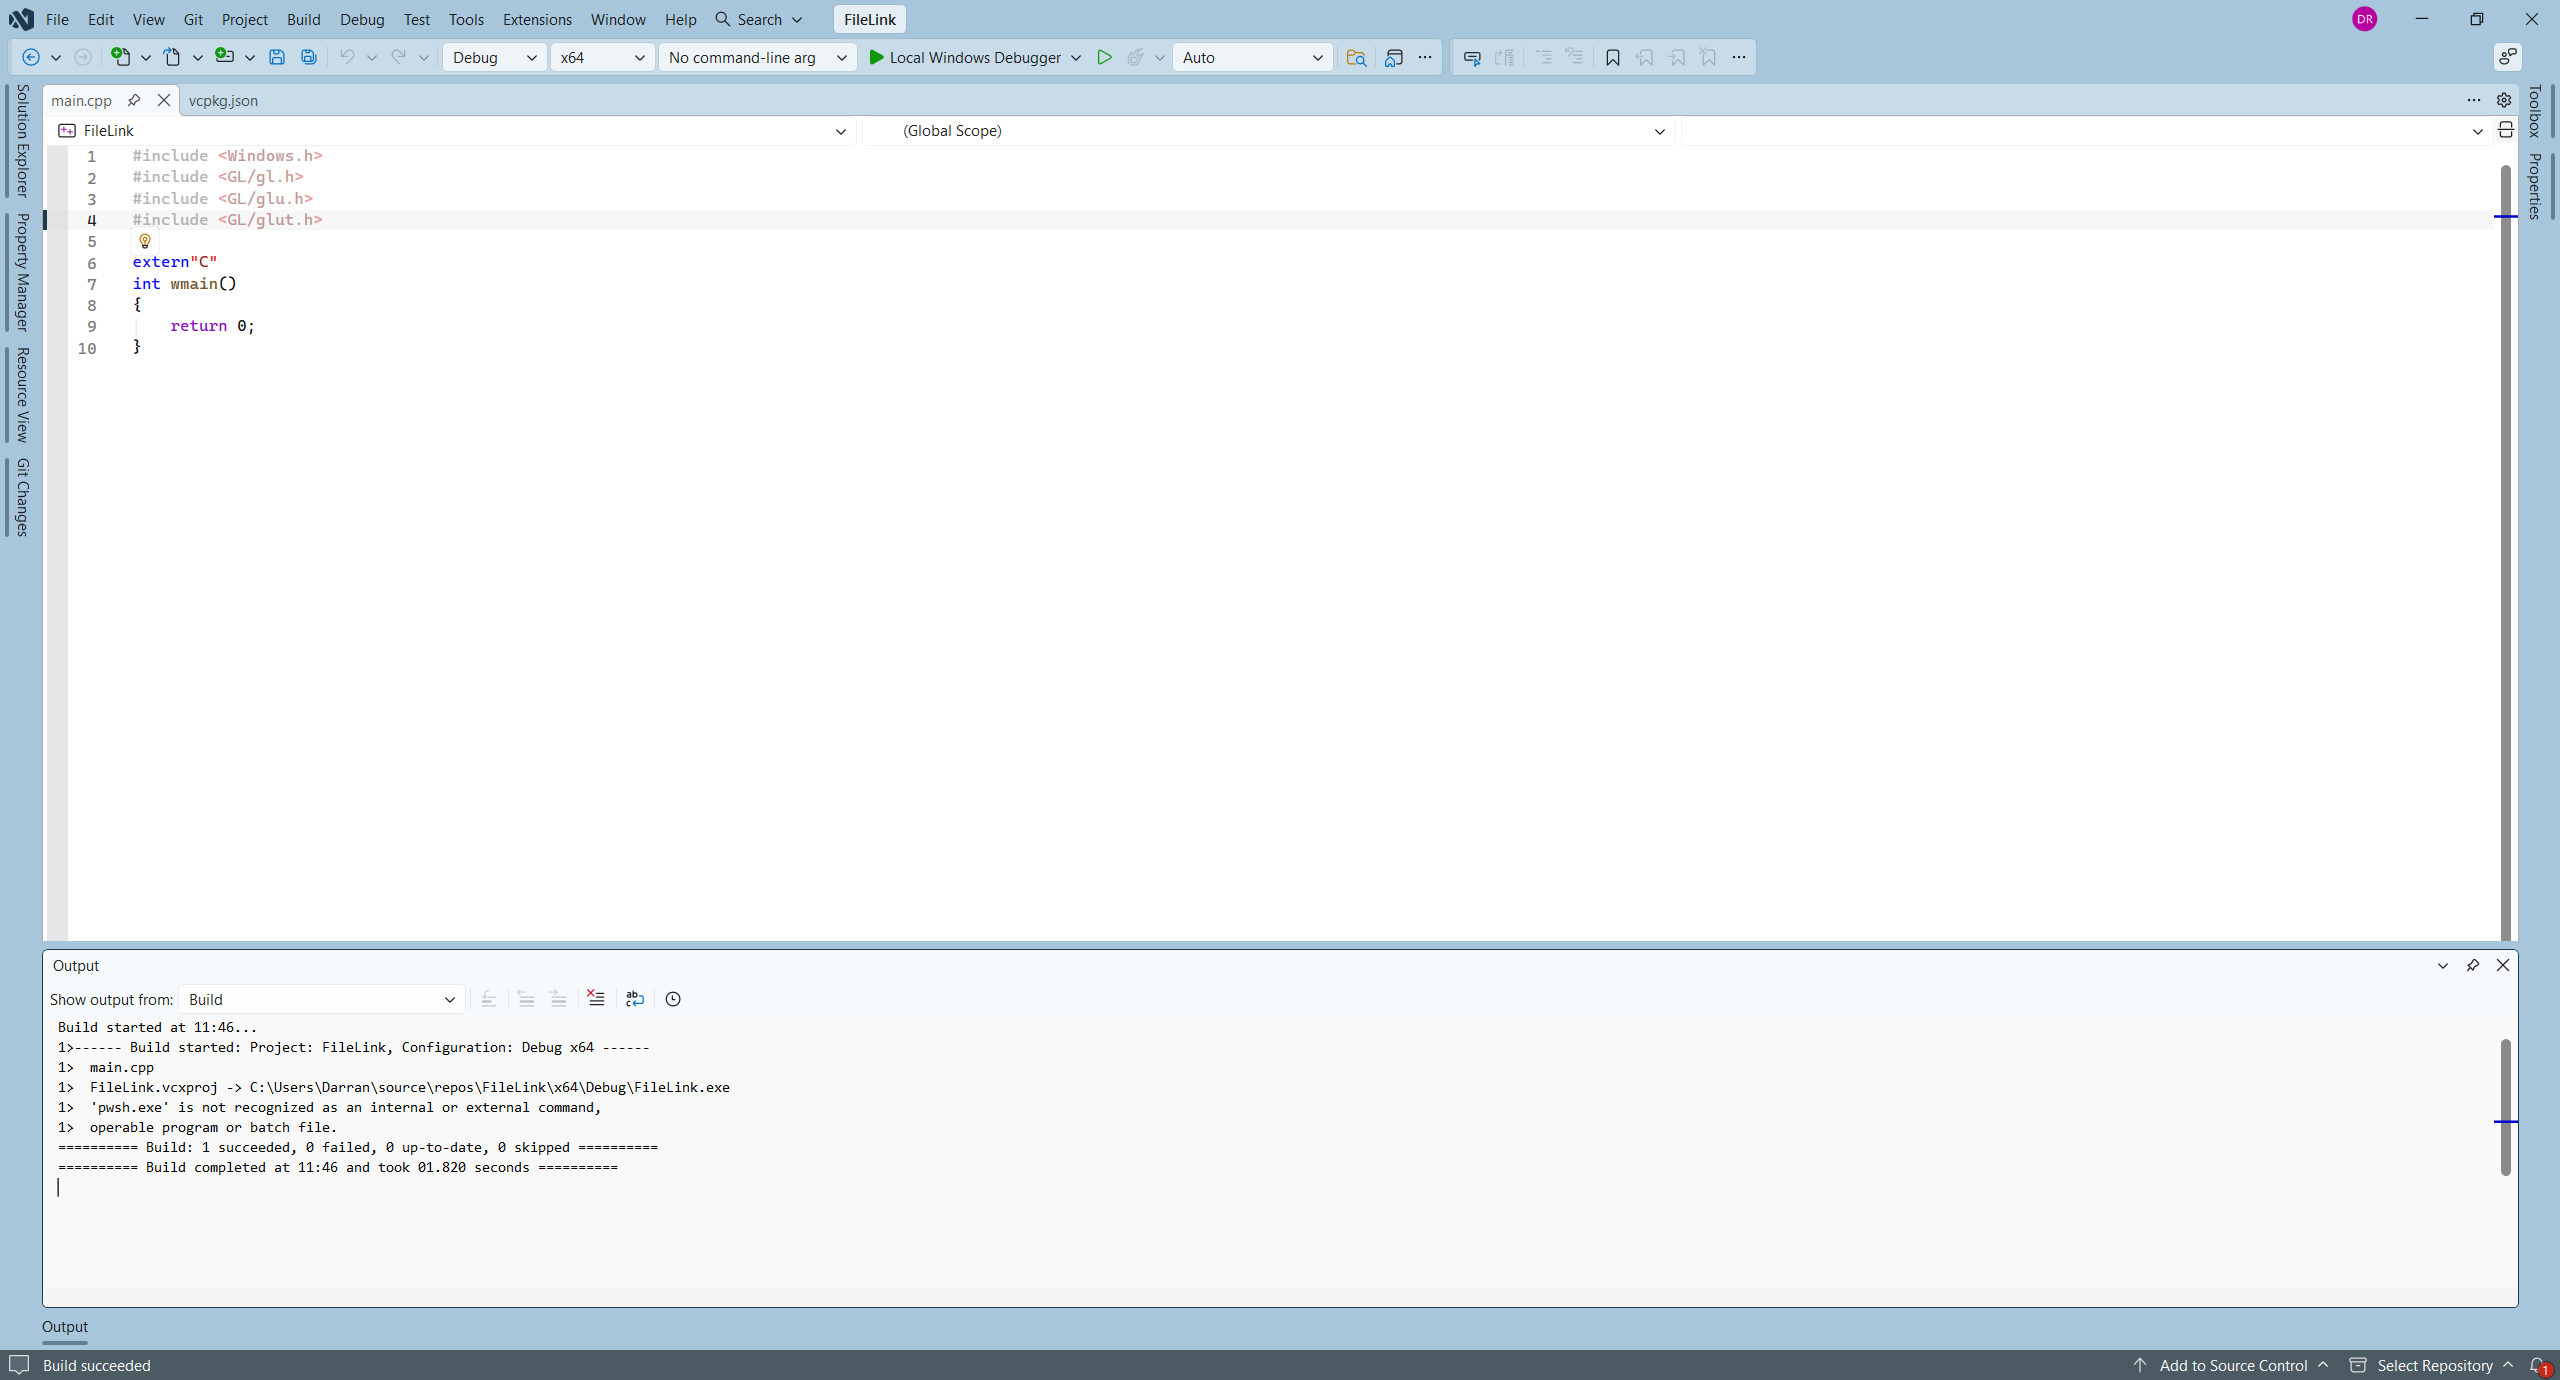Click the Decrease Indent toolbar icon
Image resolution: width=2560 pixels, height=1380 pixels.
1544,57
